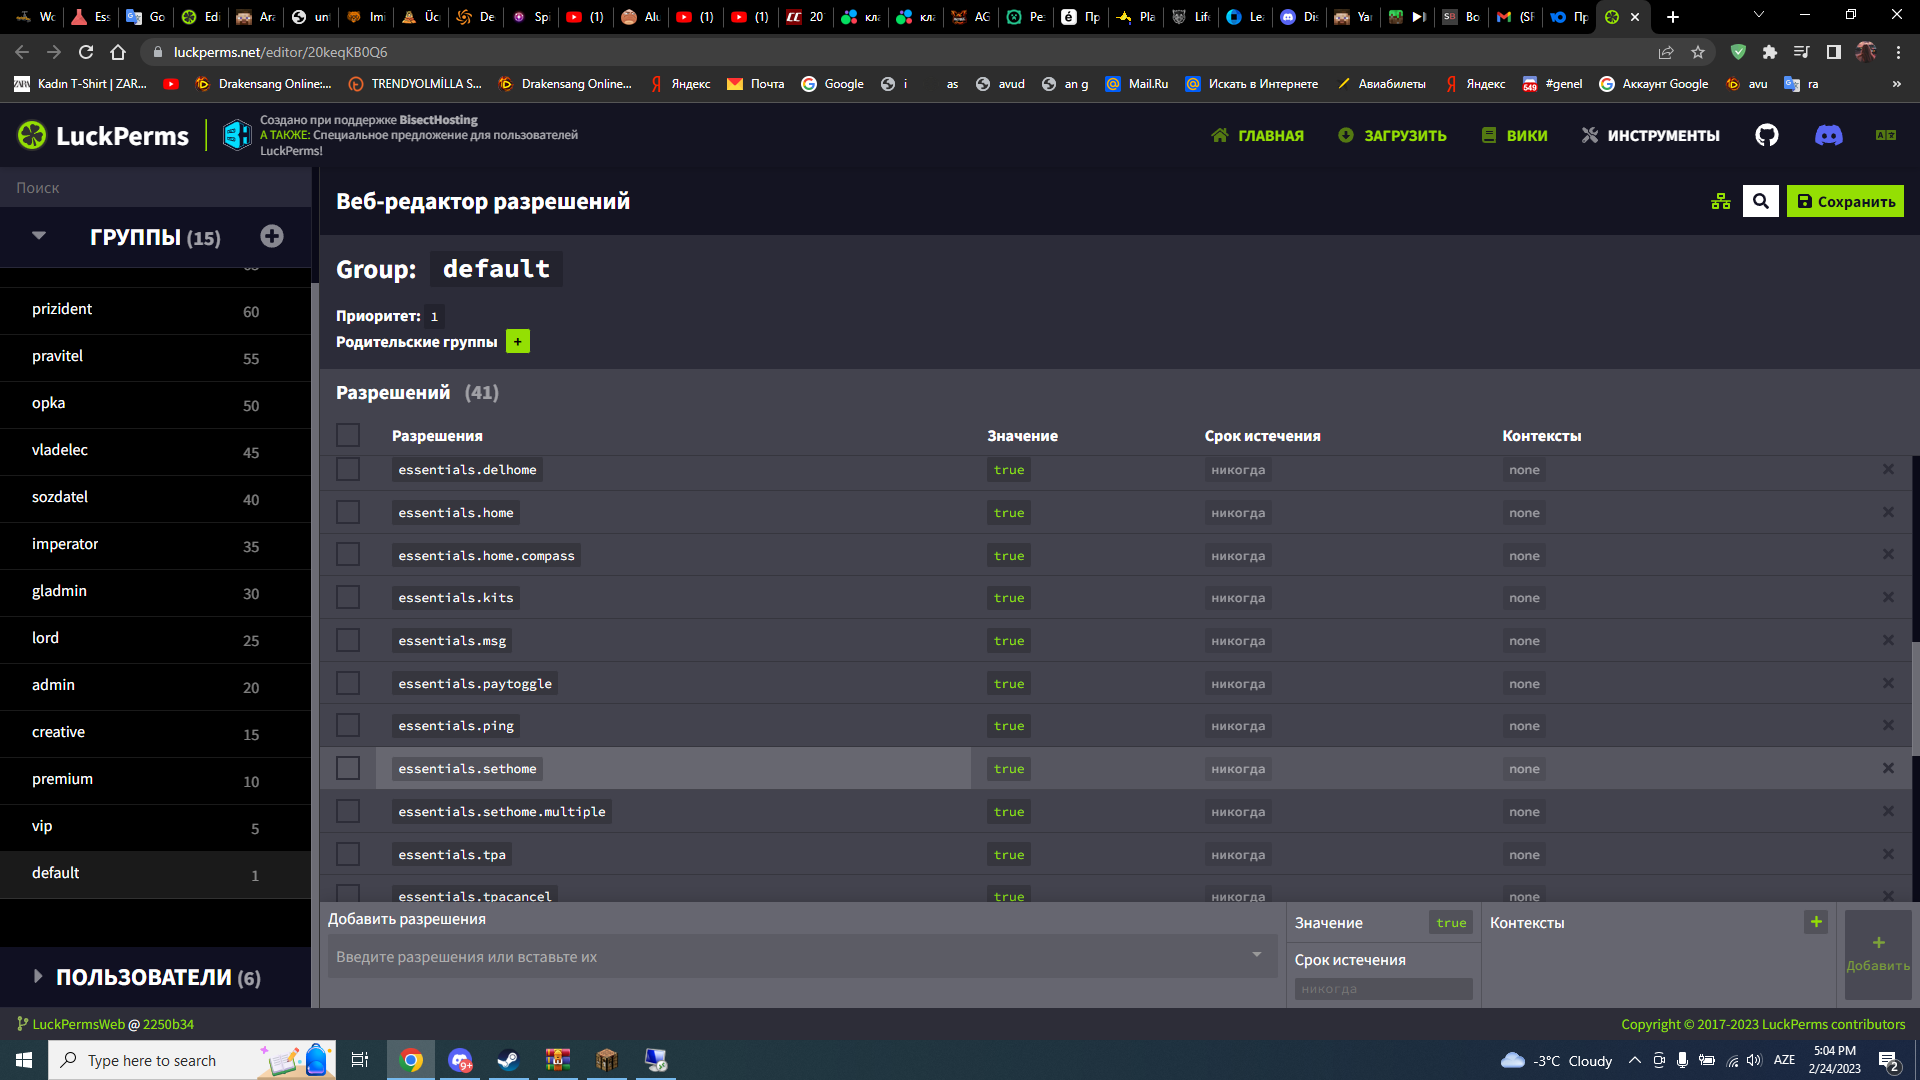Open the Mail.Ru bookmark
Screen dimensions: 1920x1080
click(x=1136, y=84)
